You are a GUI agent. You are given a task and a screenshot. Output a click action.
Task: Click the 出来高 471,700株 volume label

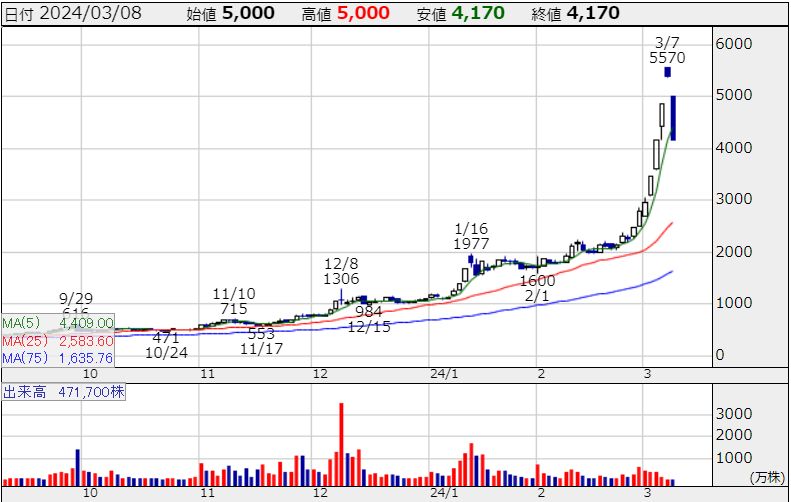point(63,394)
